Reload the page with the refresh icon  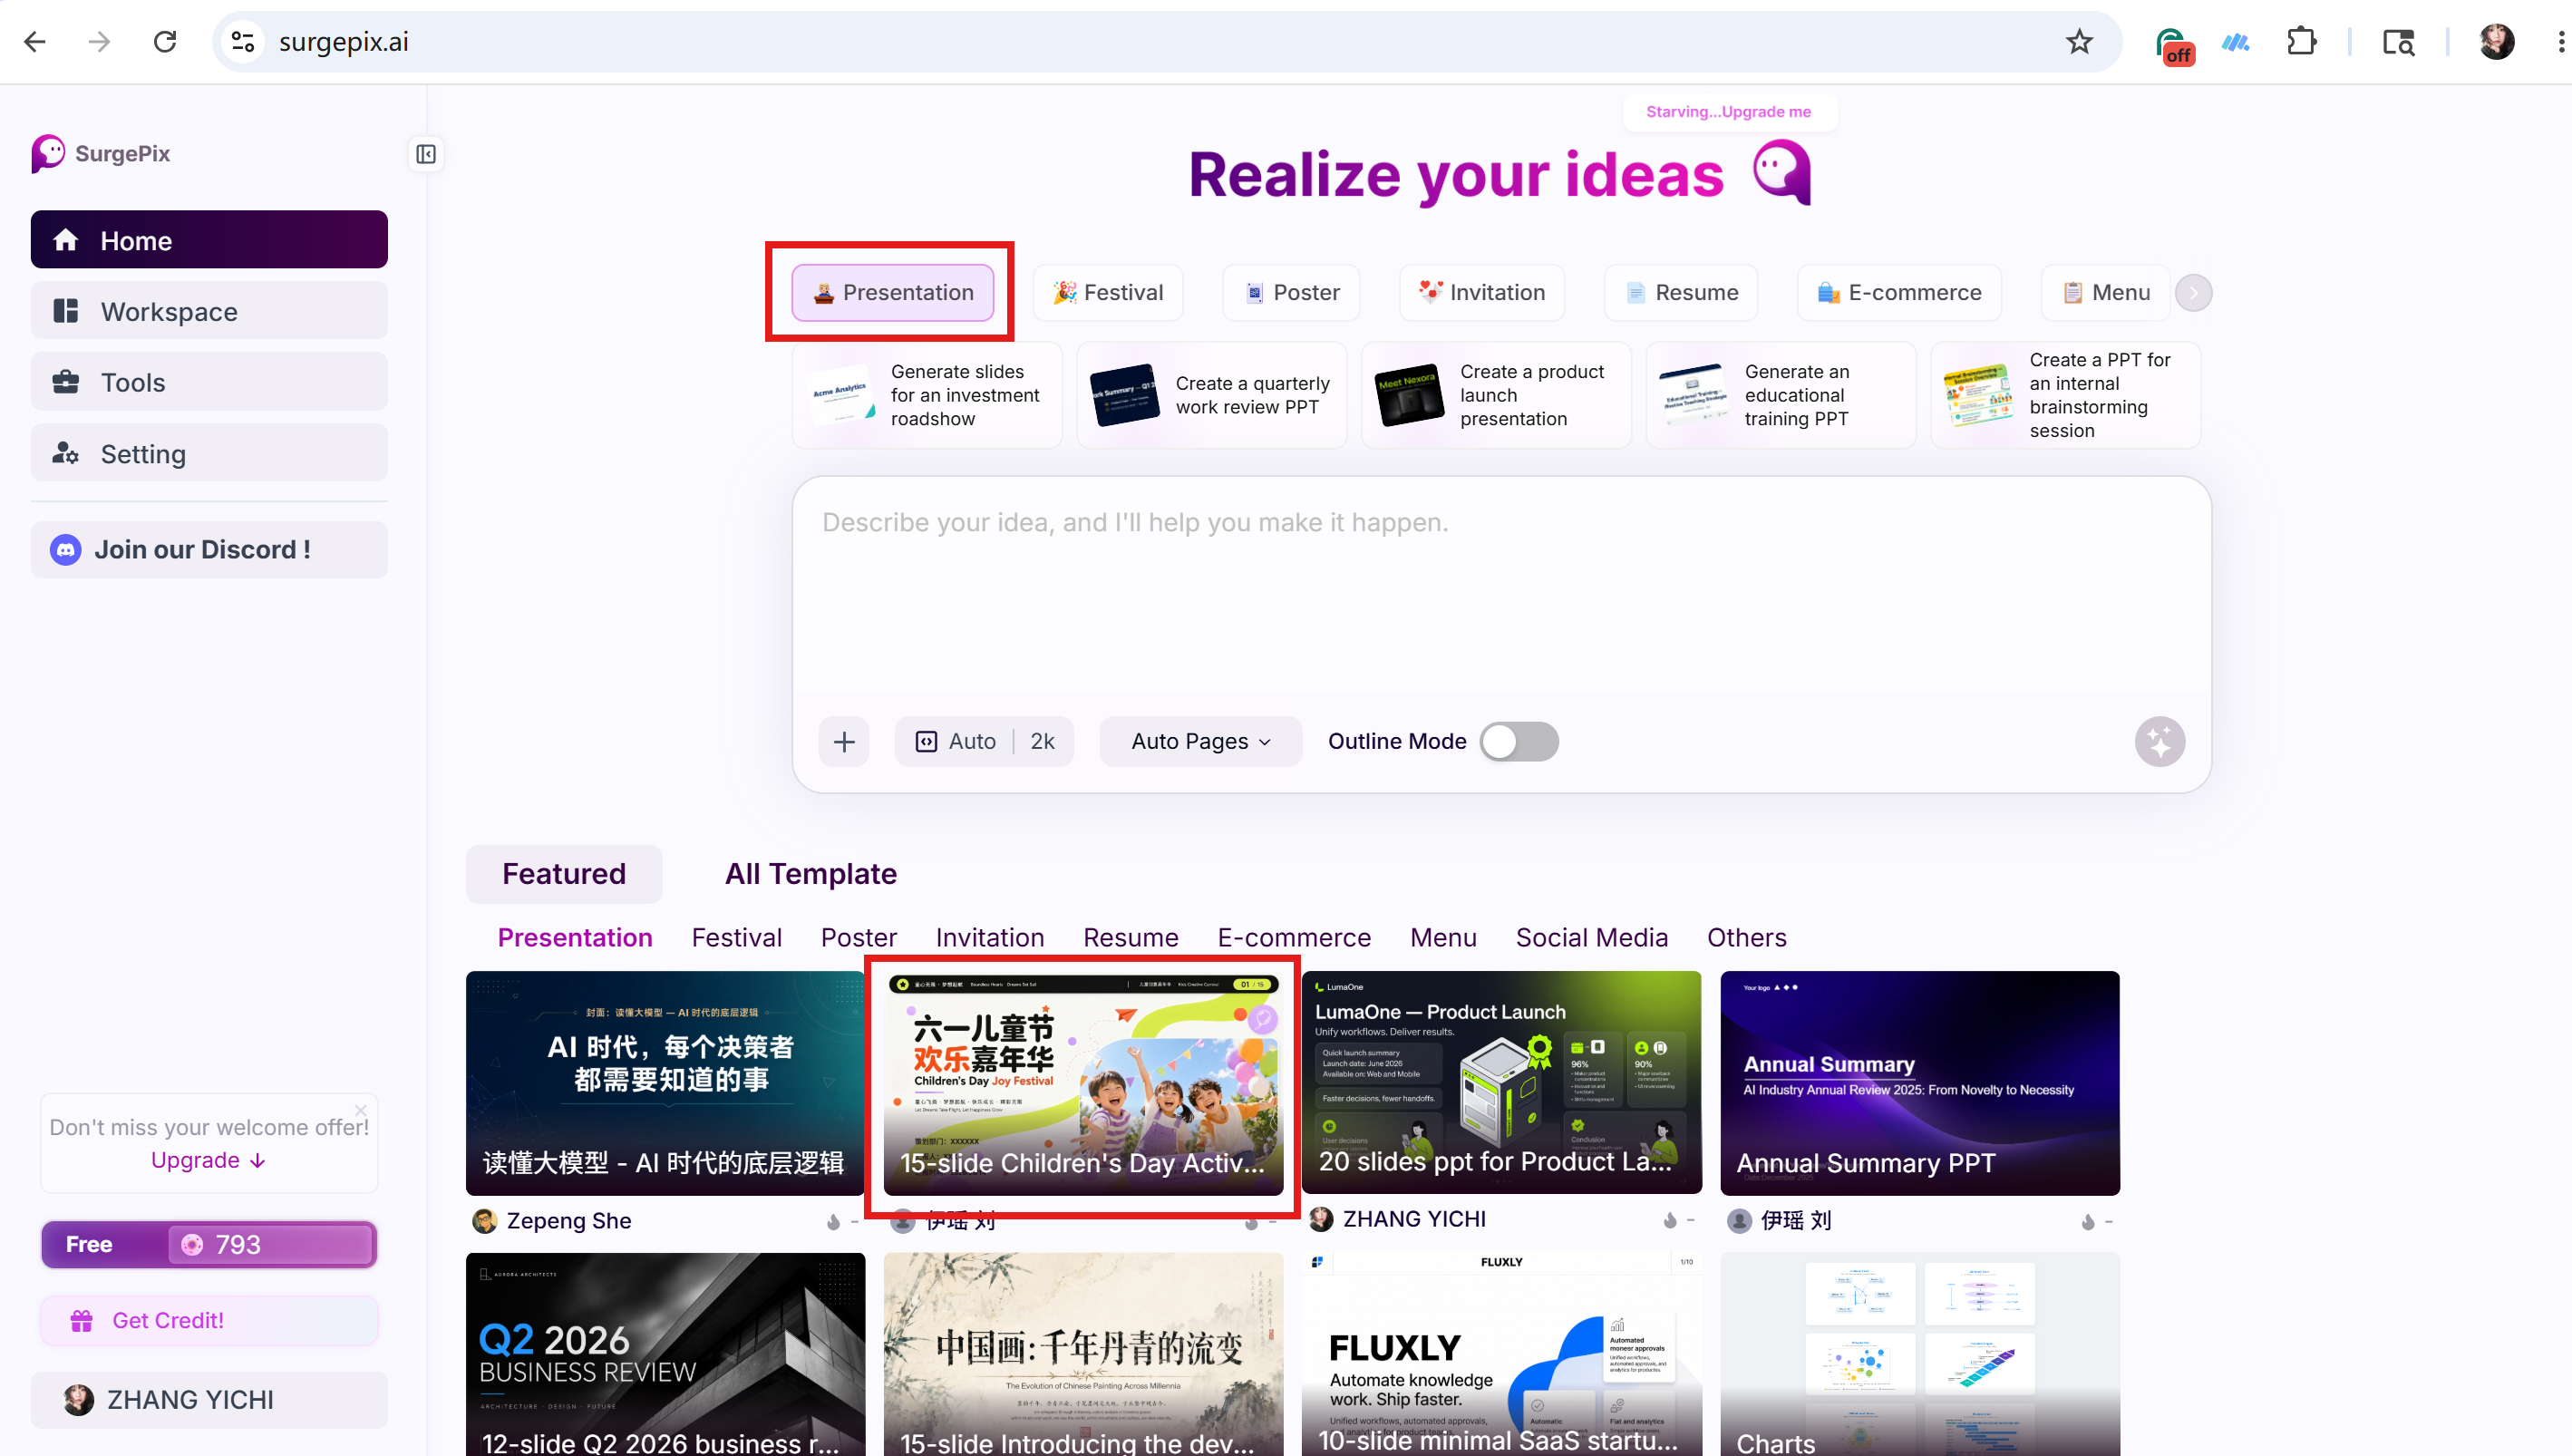pyautogui.click(x=165, y=42)
